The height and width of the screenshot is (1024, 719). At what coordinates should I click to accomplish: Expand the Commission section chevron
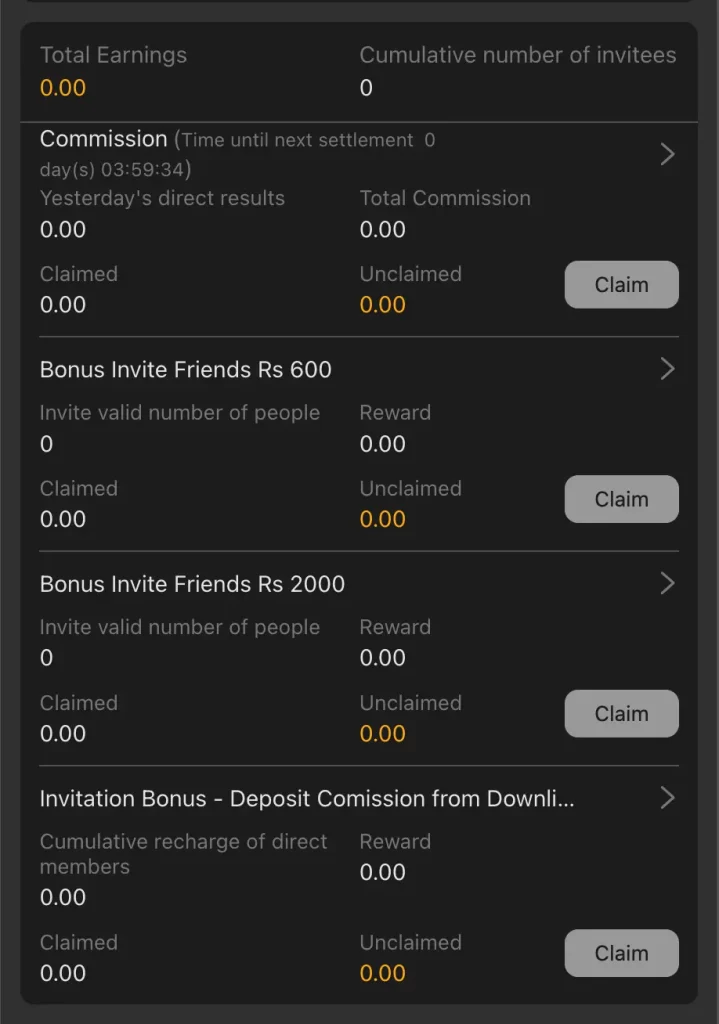(x=667, y=154)
